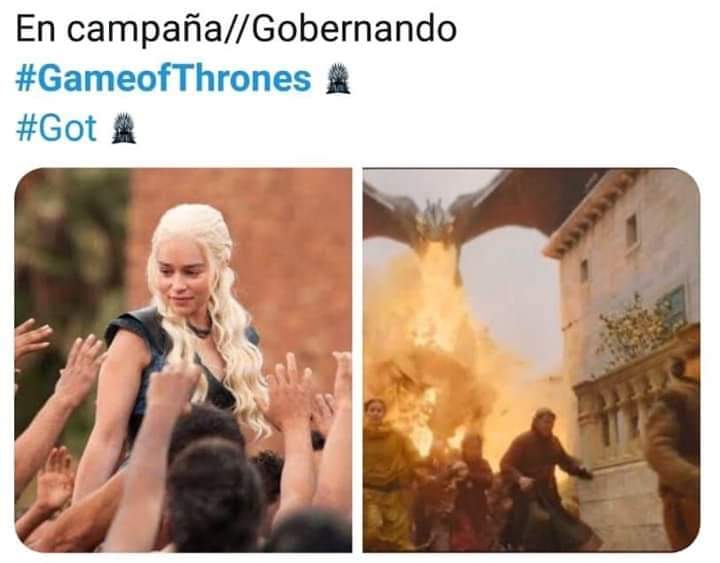Click the raised hand at the left photo's edge
Screen dimensions: 720x563
coord(30,340)
